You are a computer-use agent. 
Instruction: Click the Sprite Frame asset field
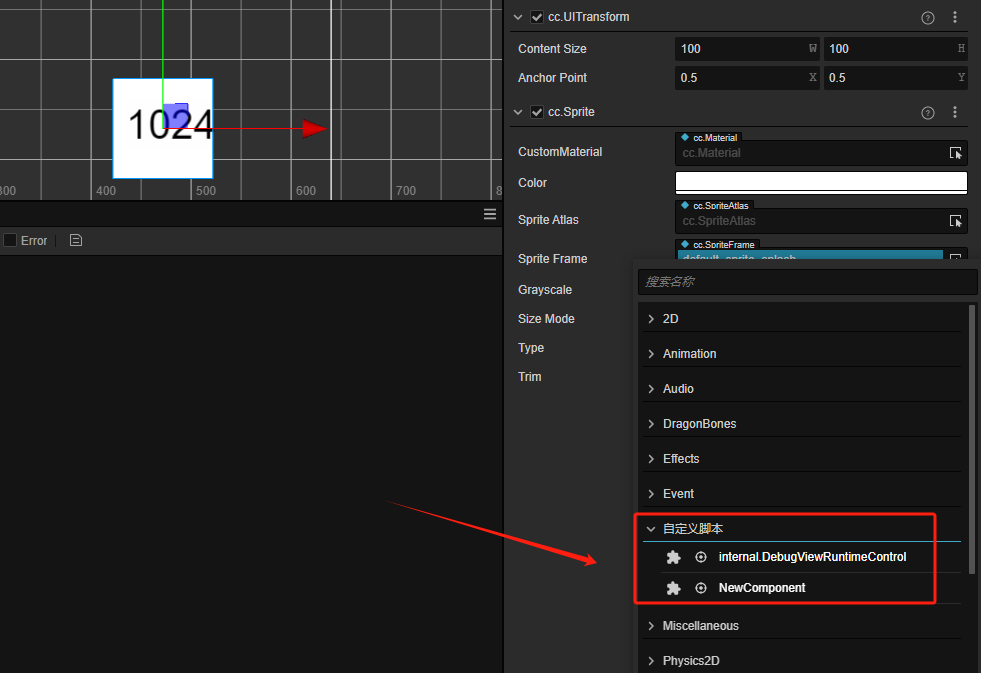pyautogui.click(x=811, y=255)
